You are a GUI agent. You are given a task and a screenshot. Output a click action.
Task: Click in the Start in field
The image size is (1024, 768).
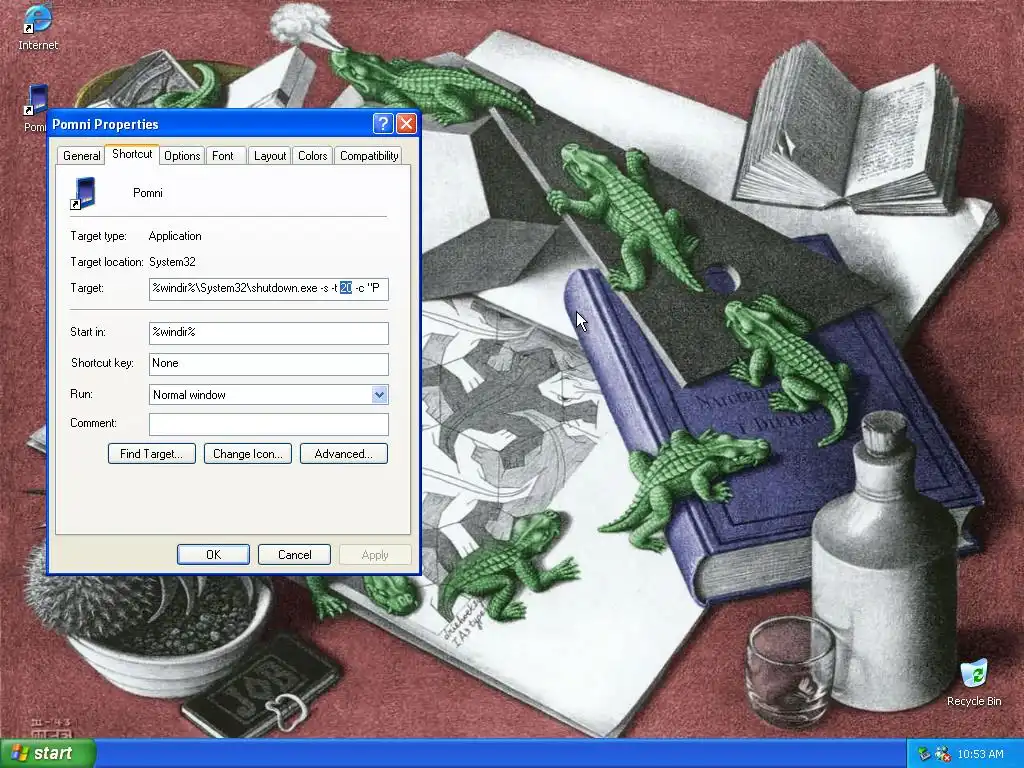(268, 333)
